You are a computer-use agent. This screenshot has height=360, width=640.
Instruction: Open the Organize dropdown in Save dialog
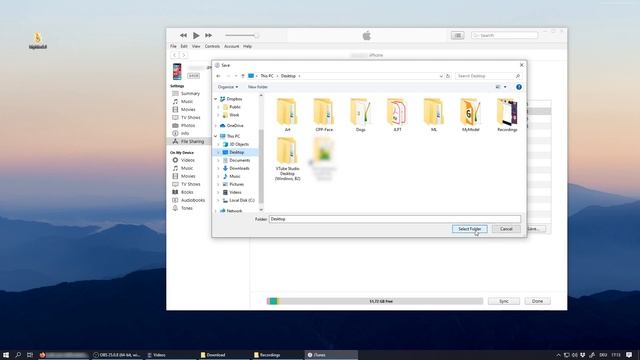pos(228,87)
